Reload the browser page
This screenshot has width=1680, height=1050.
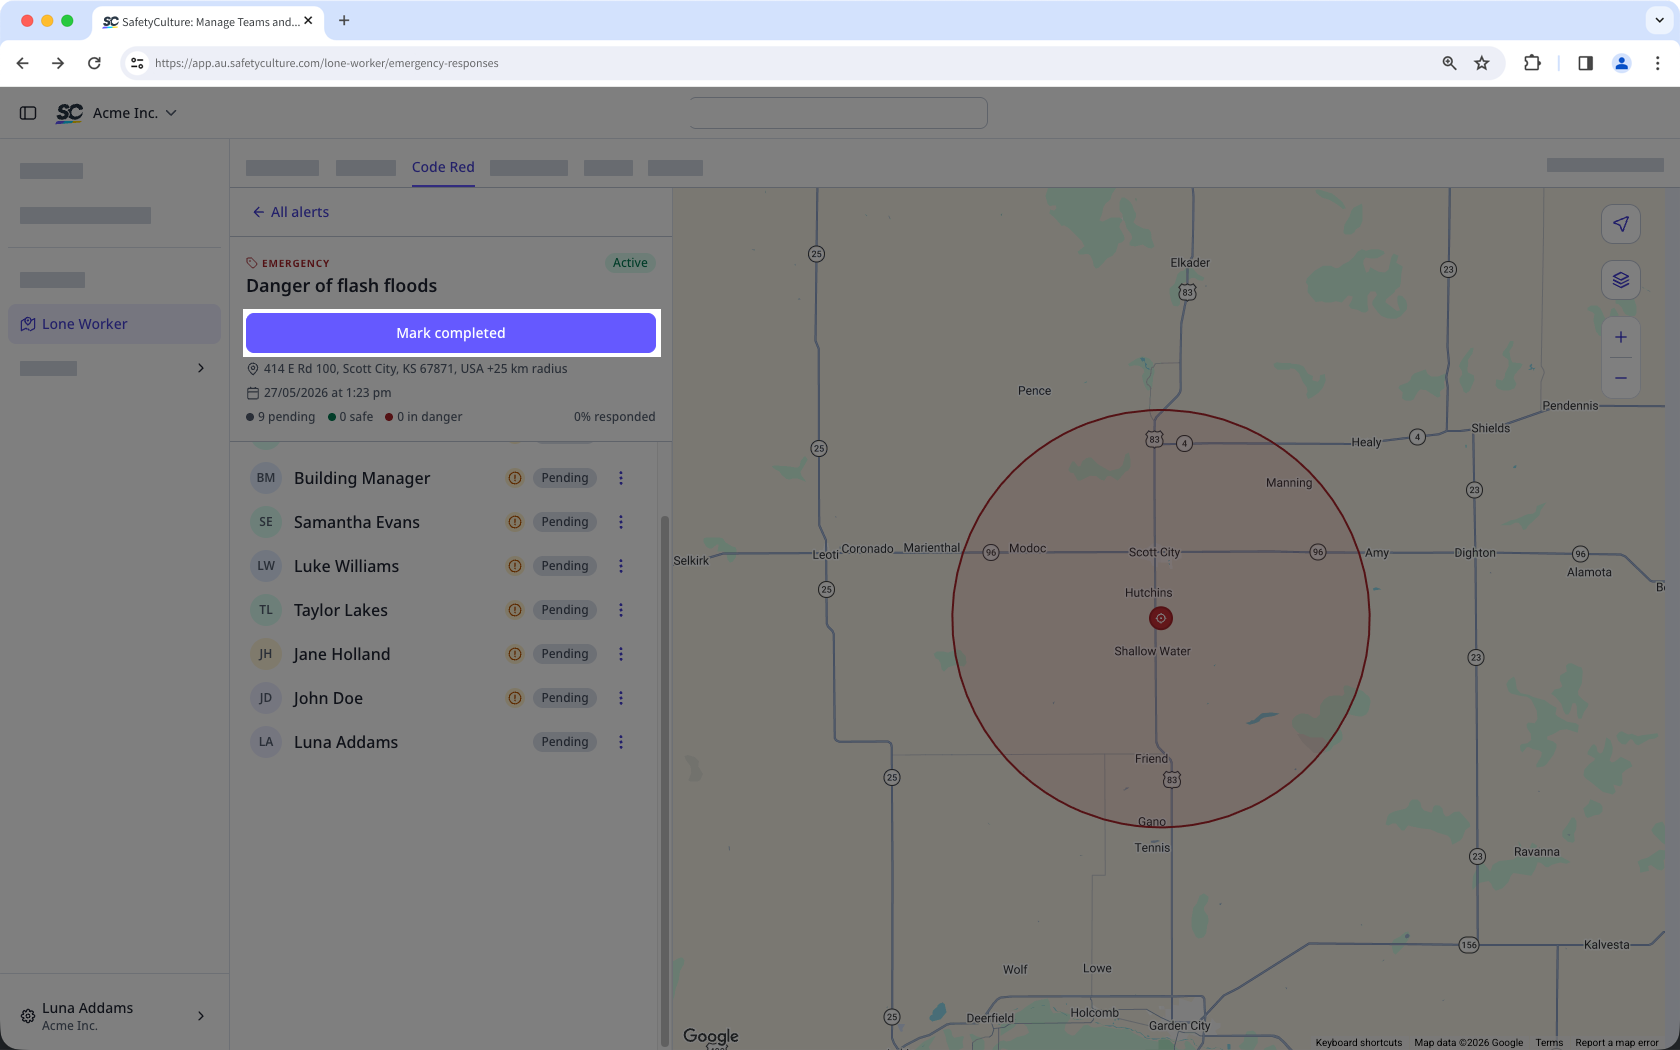pos(94,63)
